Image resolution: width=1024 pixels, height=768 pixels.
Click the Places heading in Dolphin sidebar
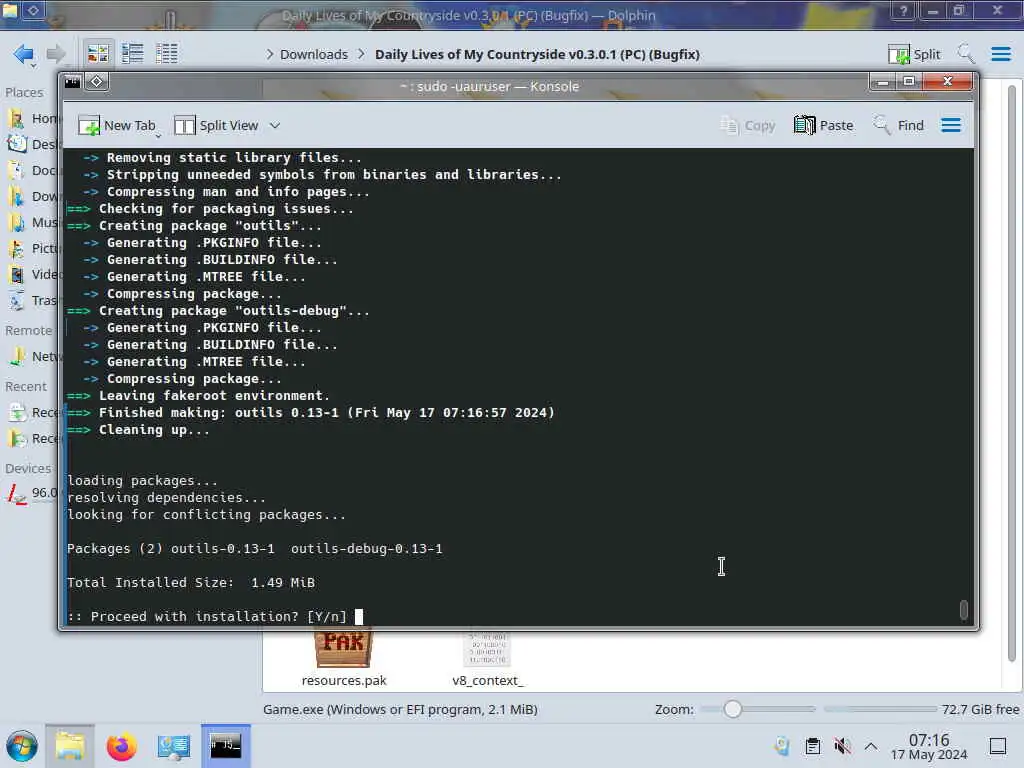pyautogui.click(x=24, y=93)
